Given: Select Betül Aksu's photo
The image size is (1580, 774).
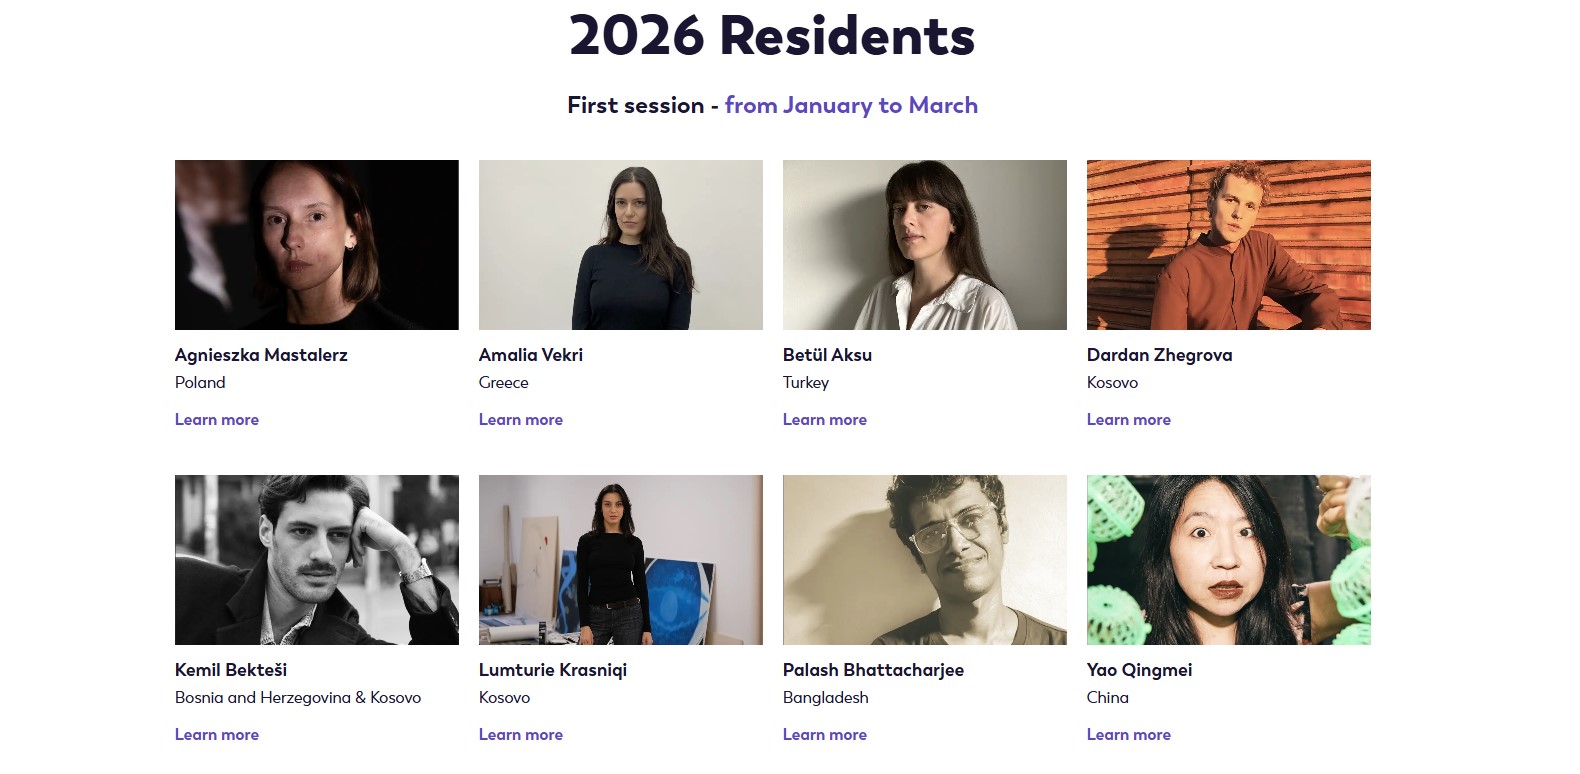Looking at the screenshot, I should [924, 245].
